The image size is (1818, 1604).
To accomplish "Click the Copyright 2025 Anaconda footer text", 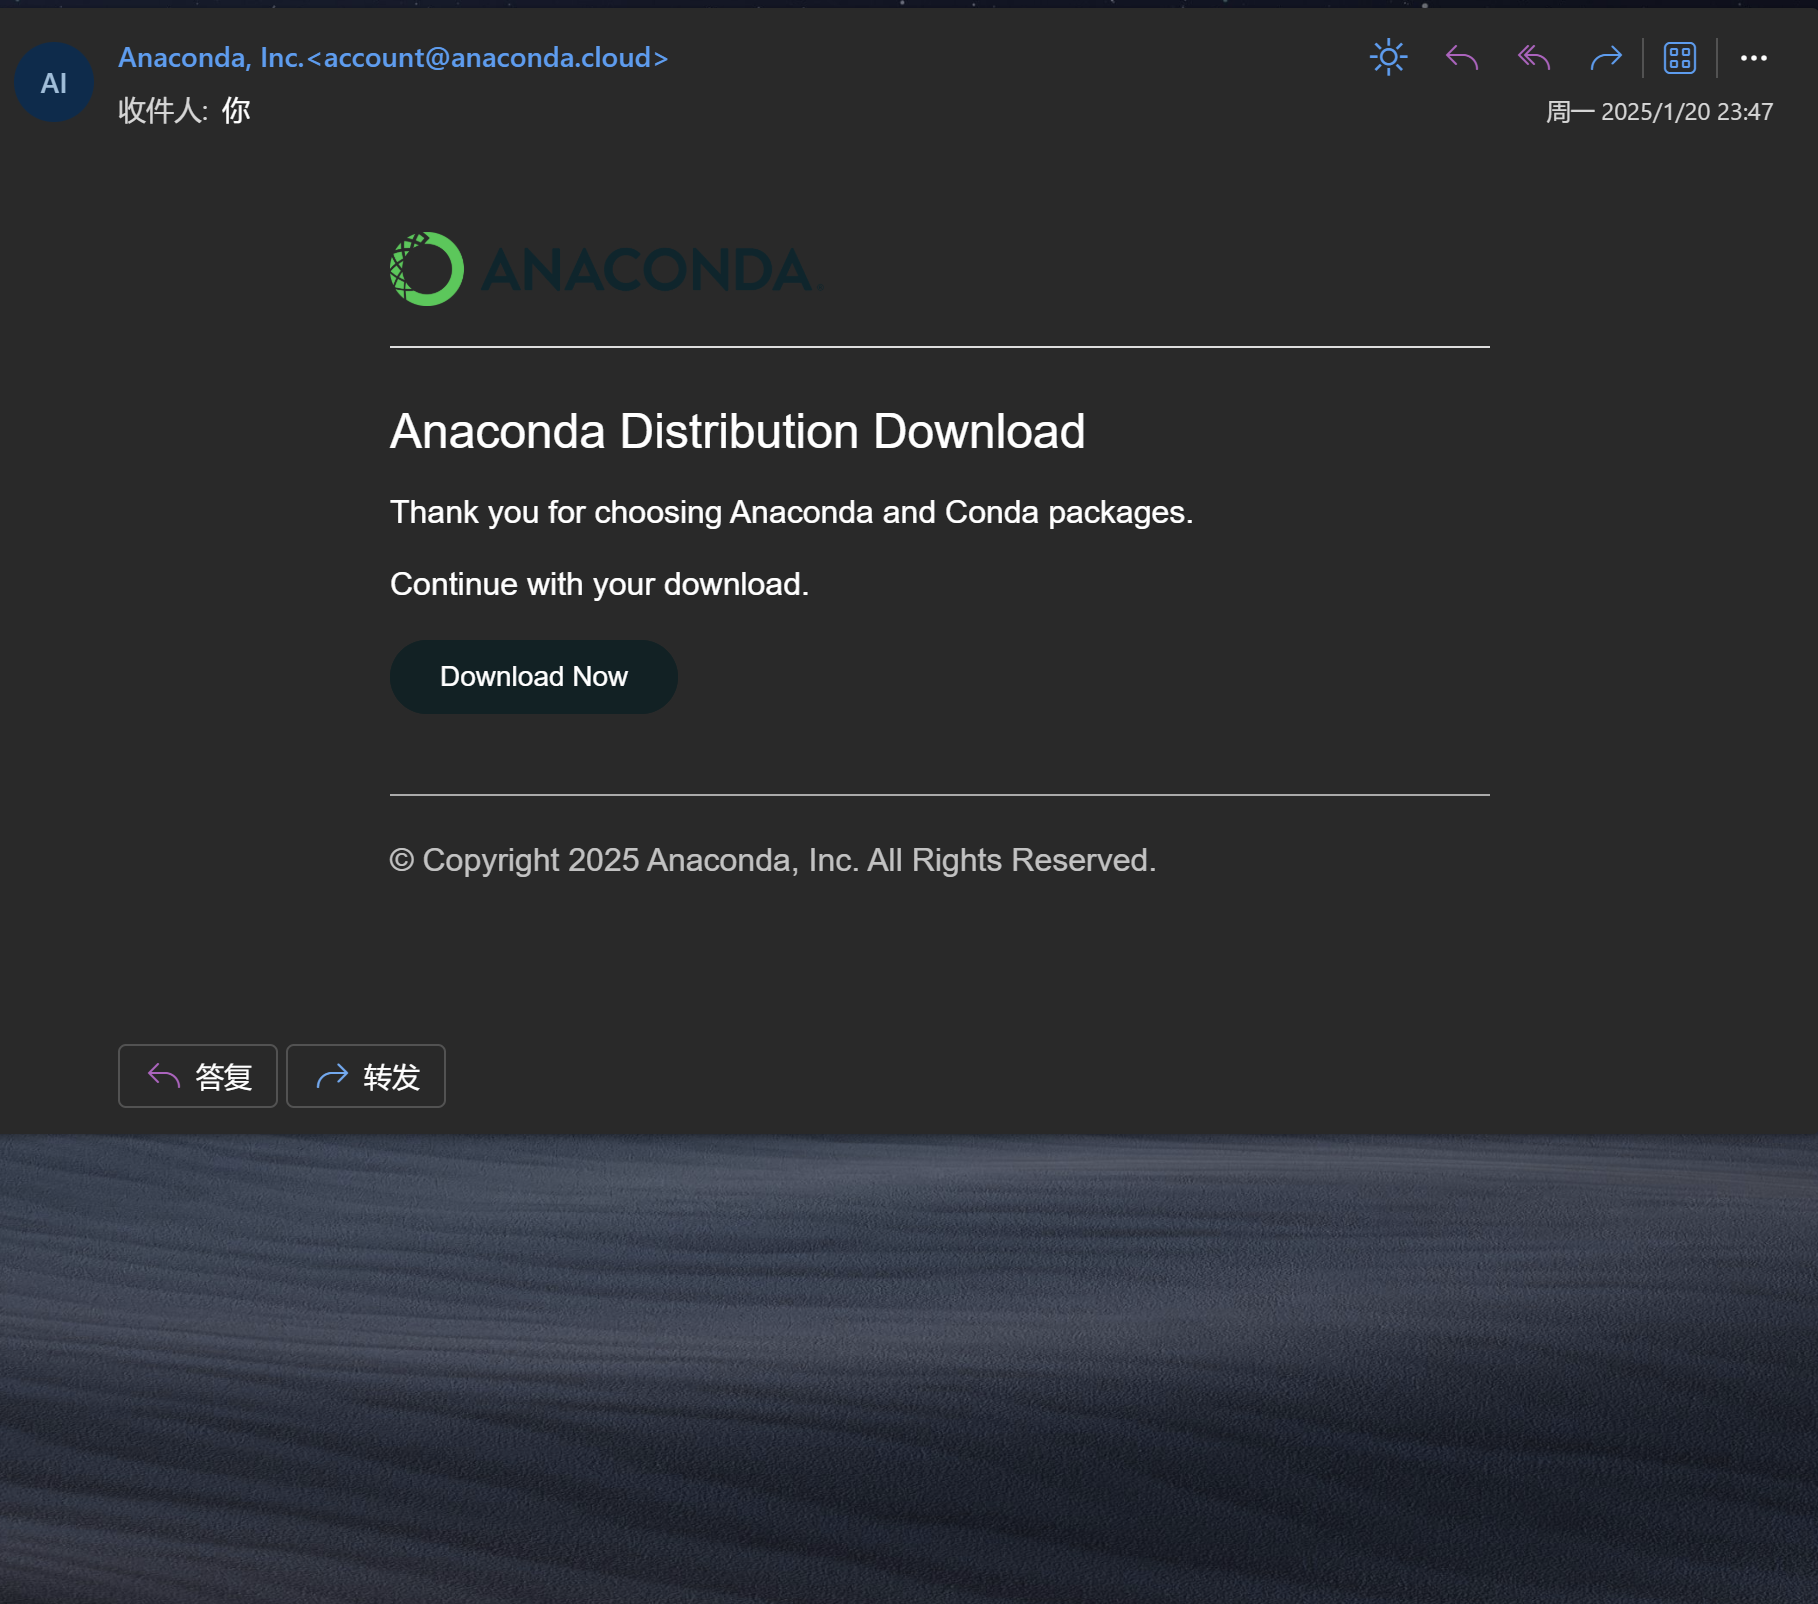I will 772,860.
